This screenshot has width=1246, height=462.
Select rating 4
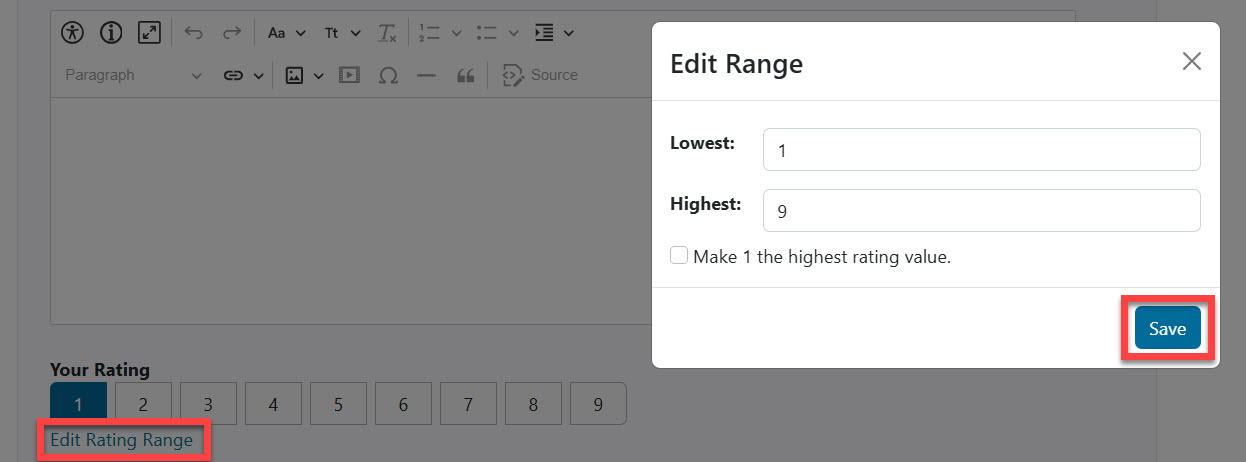273,404
